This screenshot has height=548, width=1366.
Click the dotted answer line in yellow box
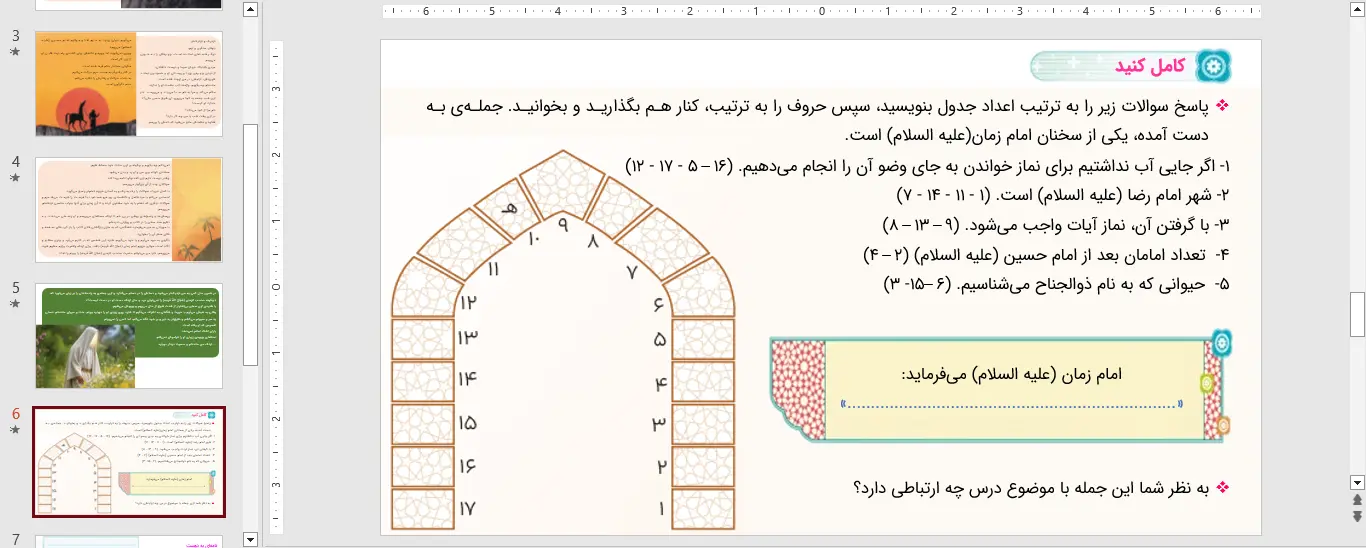pos(1013,405)
